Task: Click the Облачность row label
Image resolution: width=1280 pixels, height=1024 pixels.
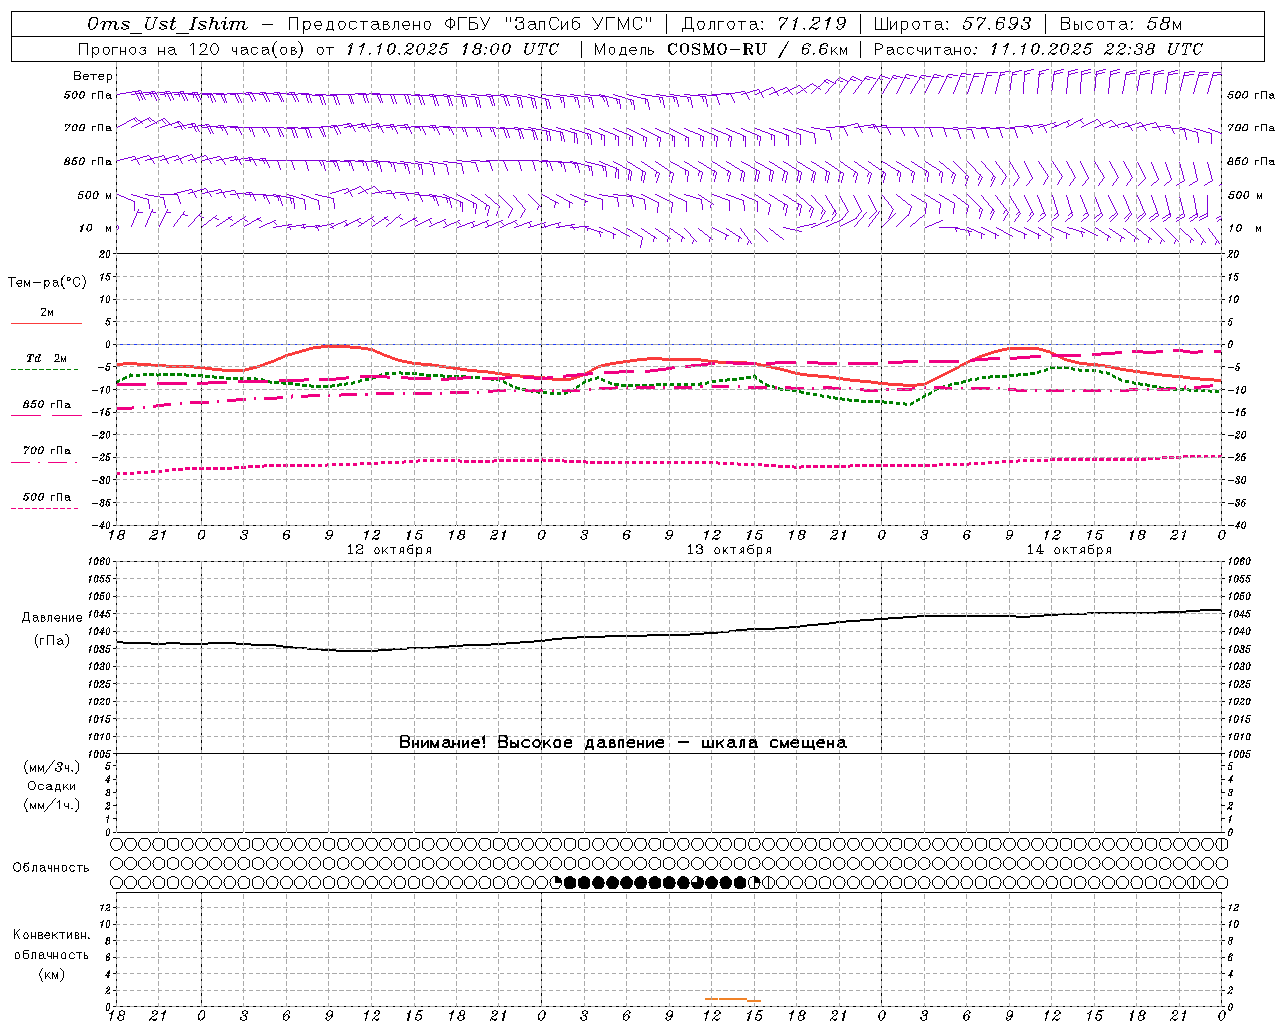Action: pyautogui.click(x=51, y=868)
